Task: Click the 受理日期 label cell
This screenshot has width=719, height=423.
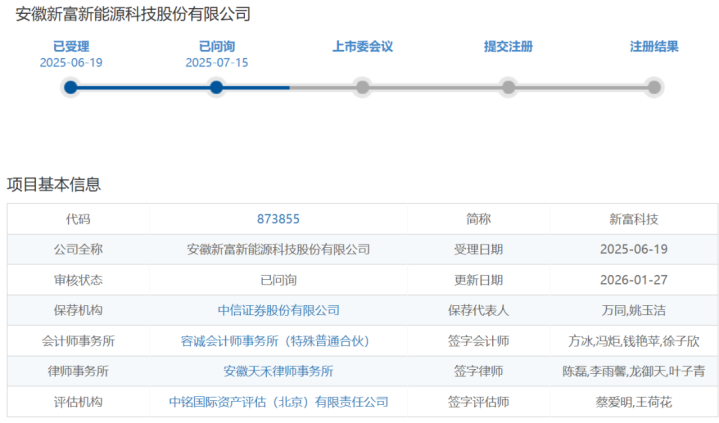Action: point(478,249)
